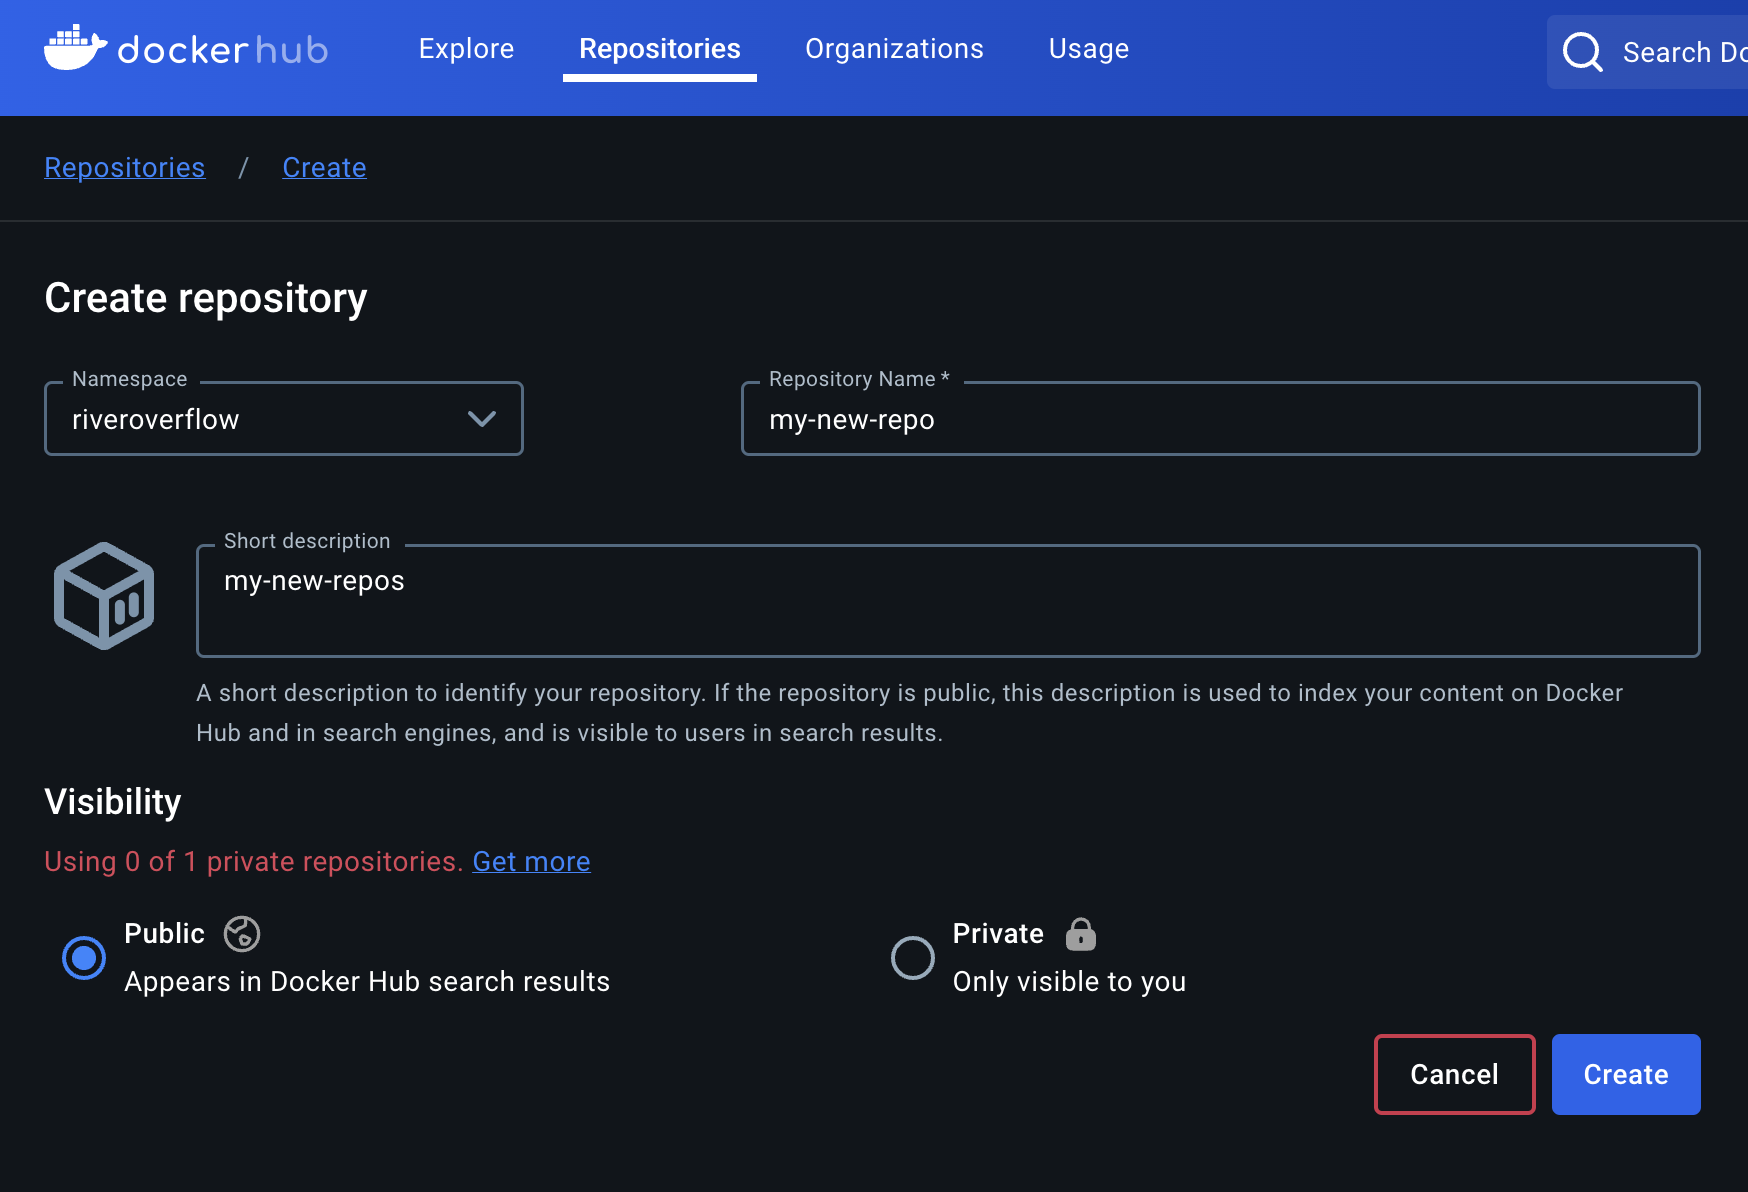Image resolution: width=1748 pixels, height=1192 pixels.
Task: Click the repository cube icon
Action: click(x=104, y=596)
